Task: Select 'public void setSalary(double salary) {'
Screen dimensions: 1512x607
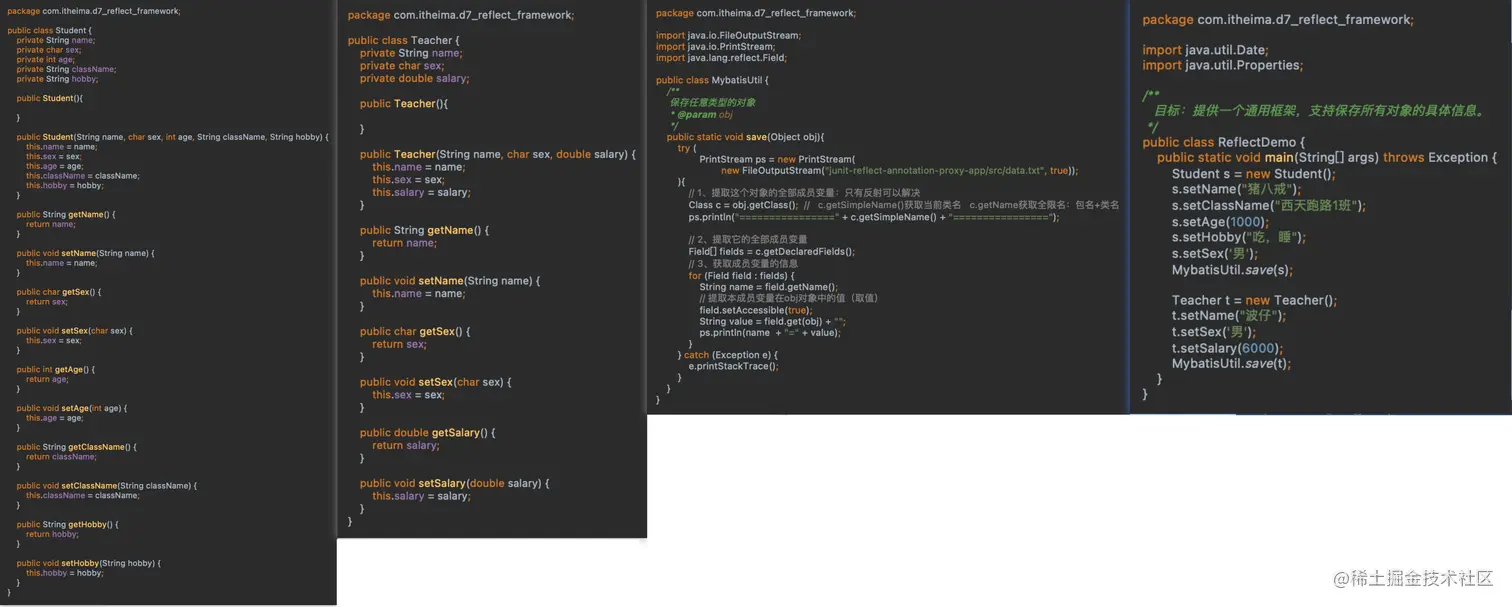Action: click(x=455, y=483)
